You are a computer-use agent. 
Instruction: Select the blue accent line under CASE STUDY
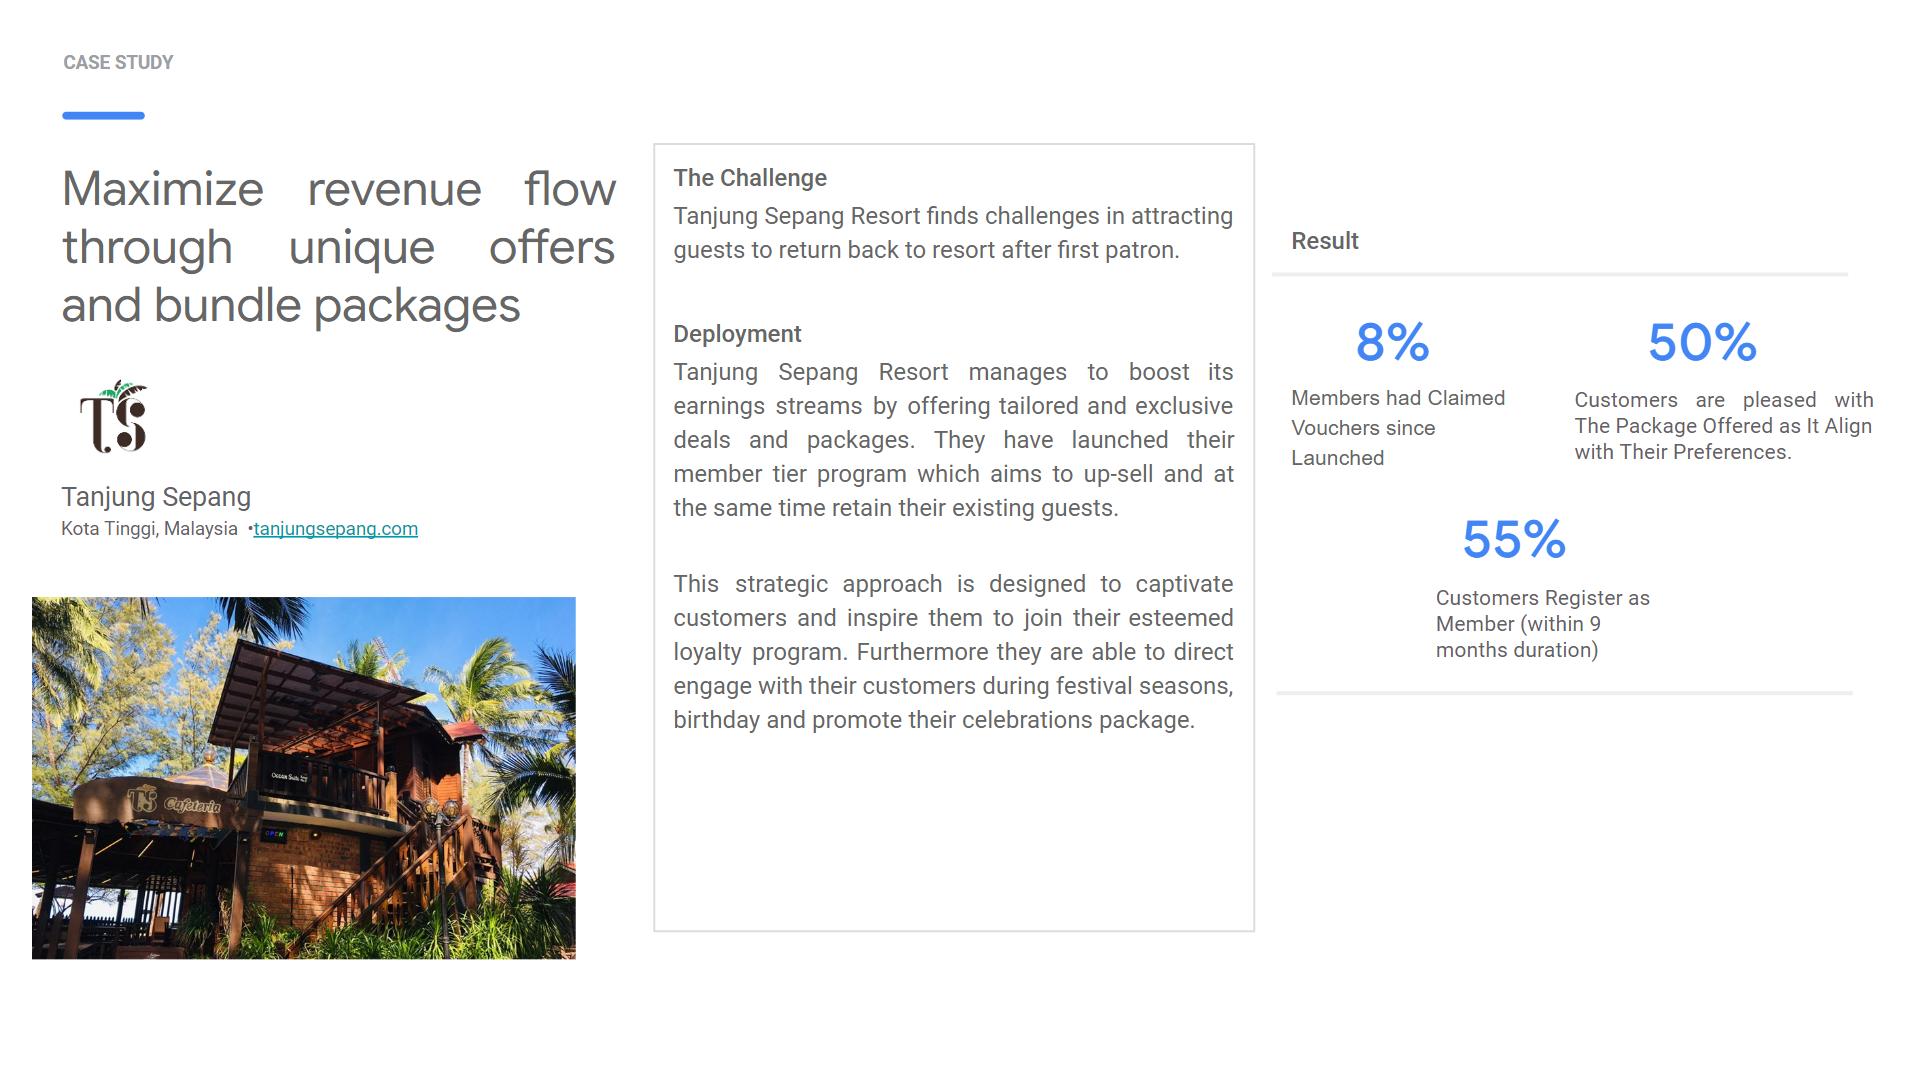tap(103, 116)
